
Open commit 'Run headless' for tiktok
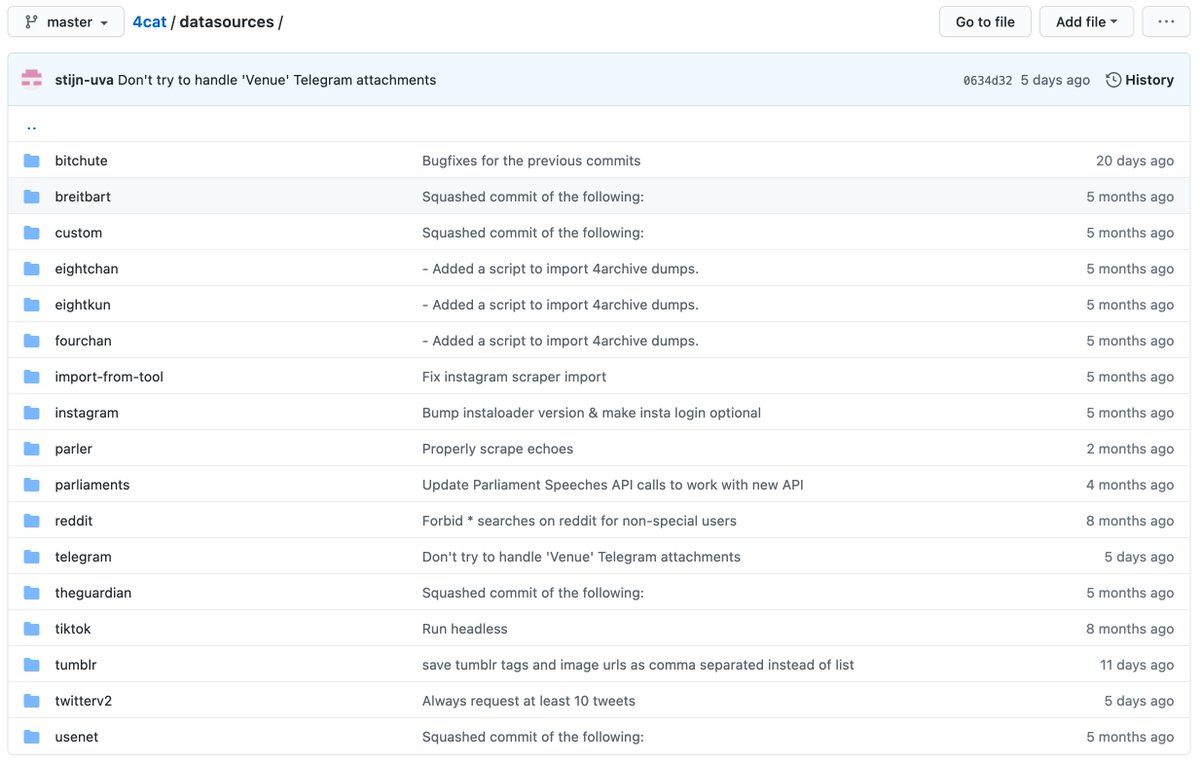[465, 629]
